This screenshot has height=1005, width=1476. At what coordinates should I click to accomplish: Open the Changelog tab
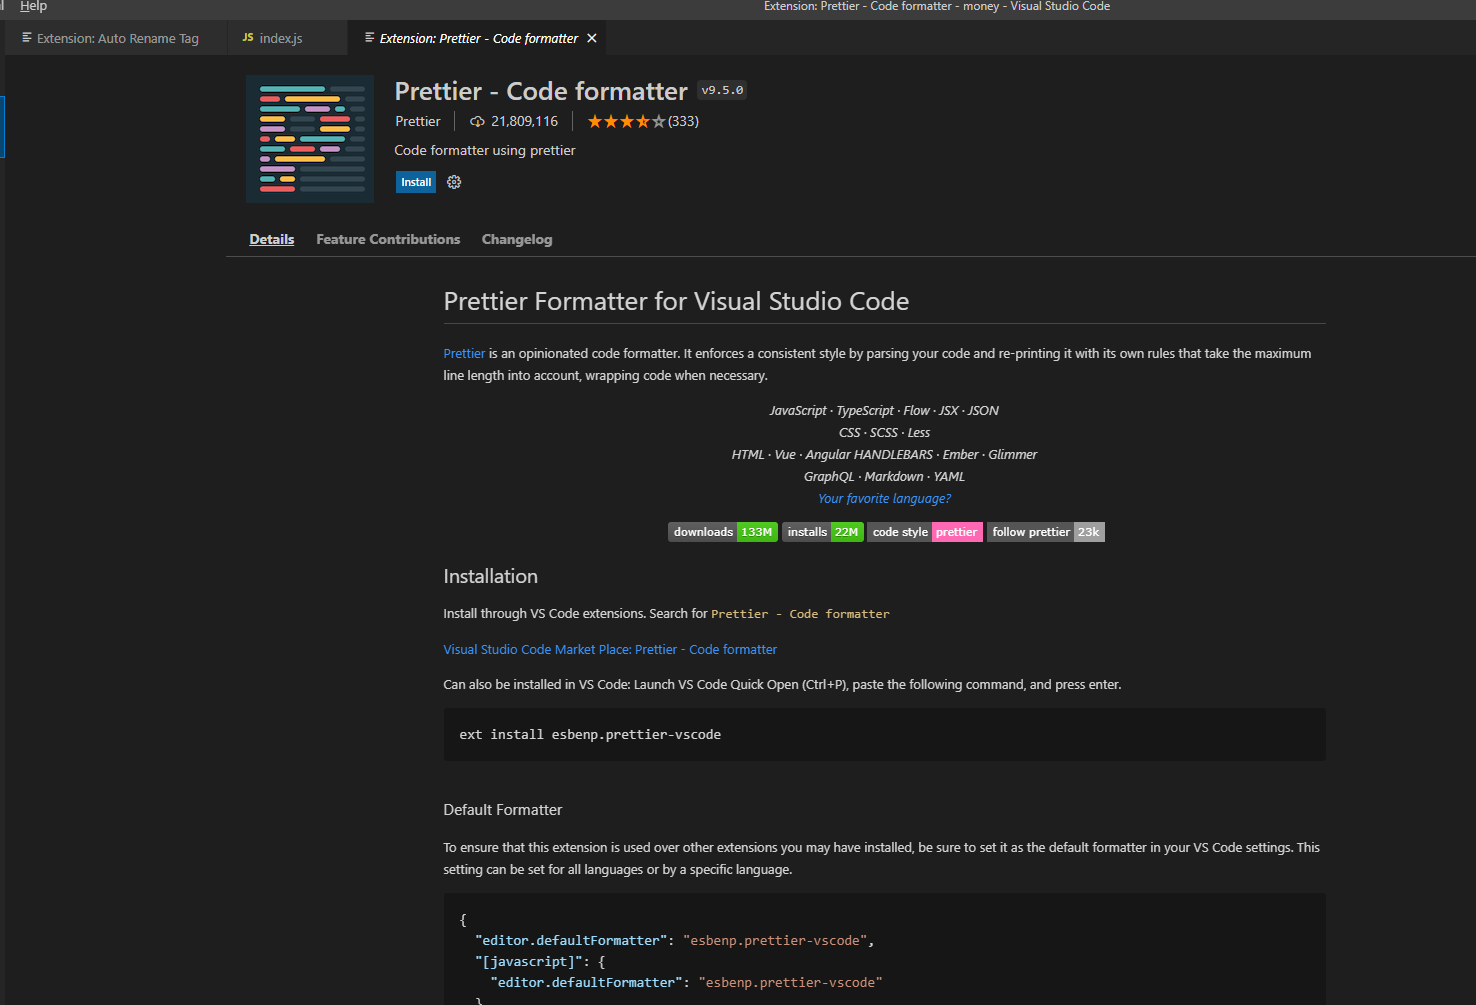517,239
